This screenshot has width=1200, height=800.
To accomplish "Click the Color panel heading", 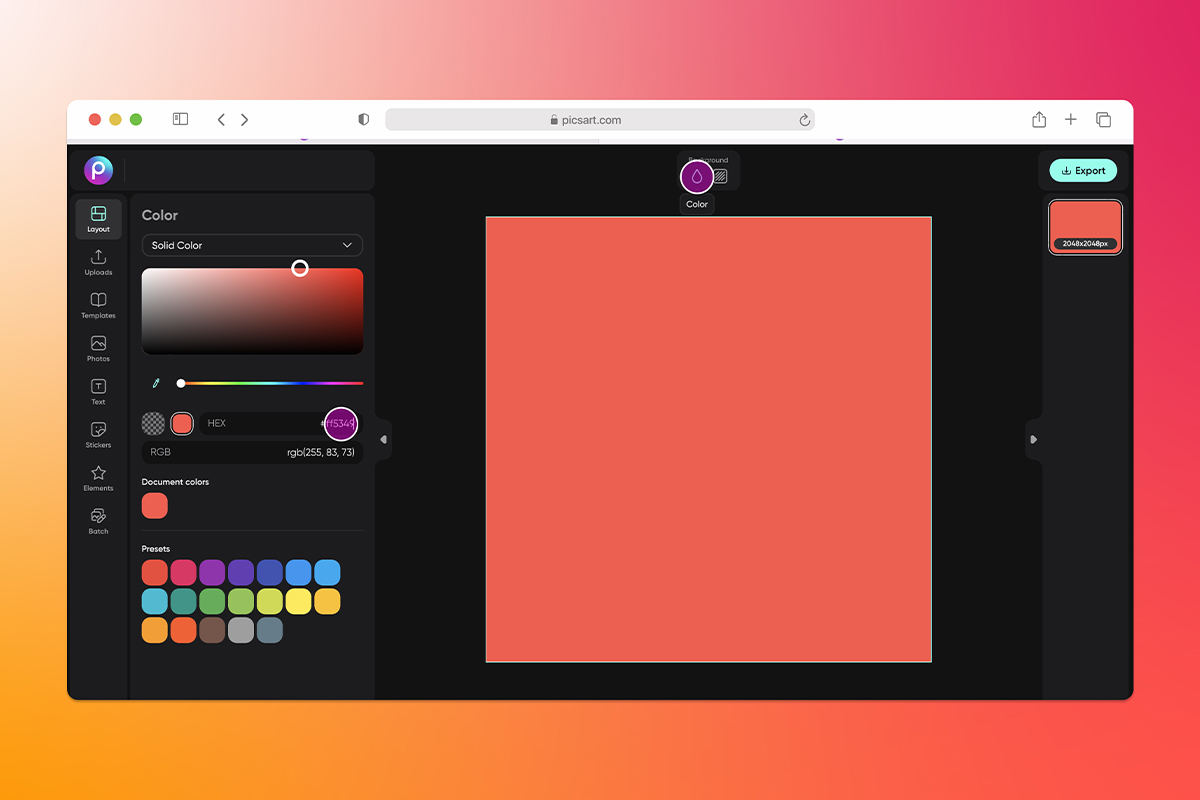I will click(x=158, y=215).
